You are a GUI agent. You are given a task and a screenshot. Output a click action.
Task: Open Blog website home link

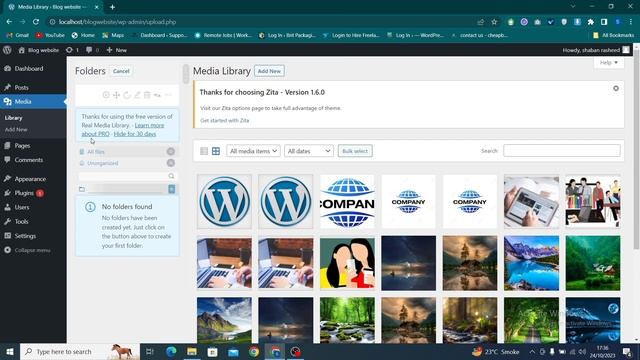[x=39, y=50]
